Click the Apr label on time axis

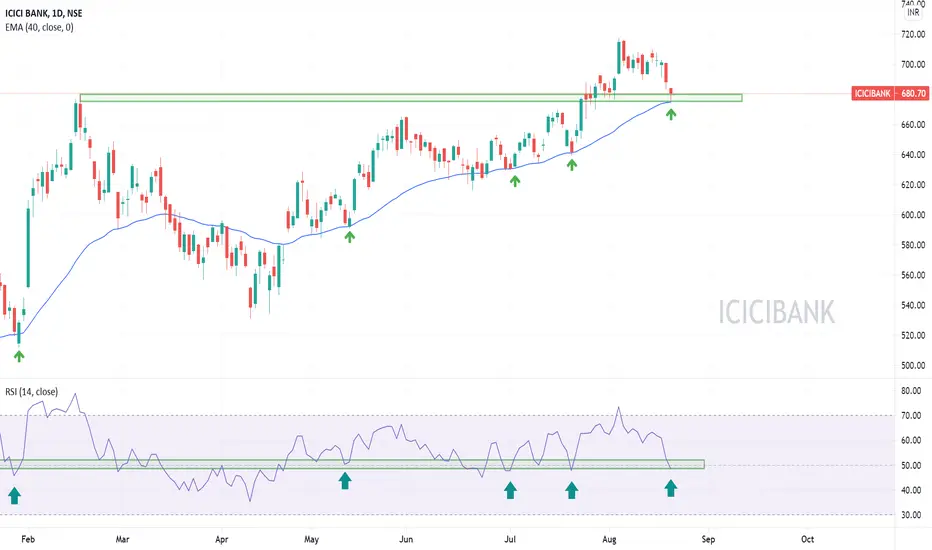point(222,539)
